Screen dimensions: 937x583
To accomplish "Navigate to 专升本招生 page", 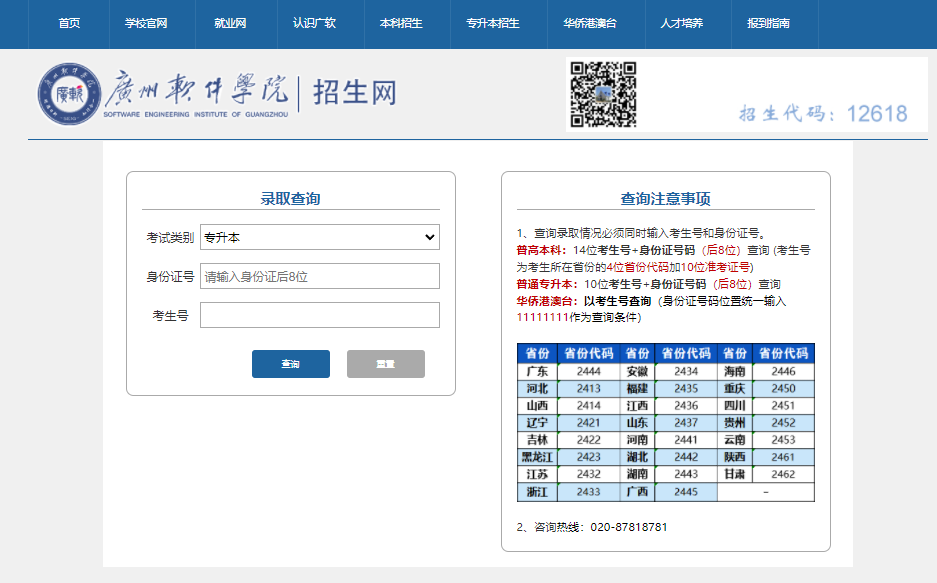I will (x=492, y=23).
